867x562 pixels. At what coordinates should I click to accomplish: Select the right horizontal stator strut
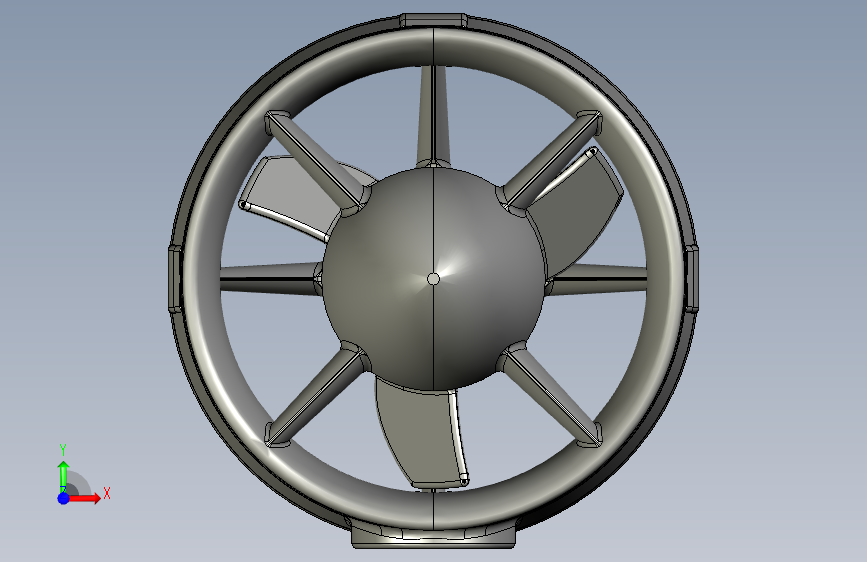[597, 279]
